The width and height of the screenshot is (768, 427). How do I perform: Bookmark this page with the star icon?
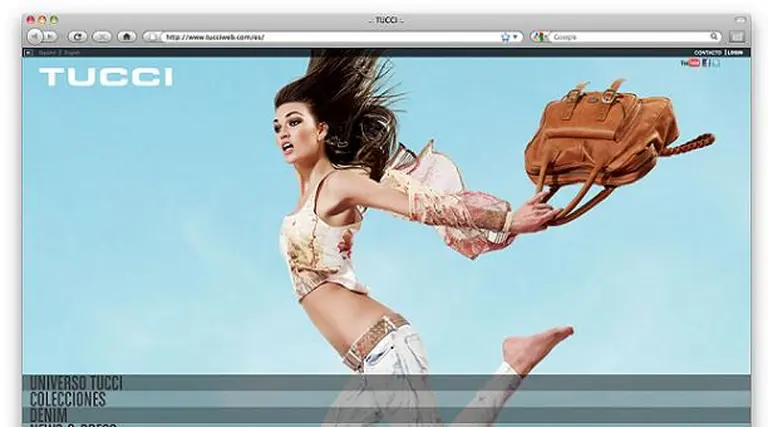point(505,37)
